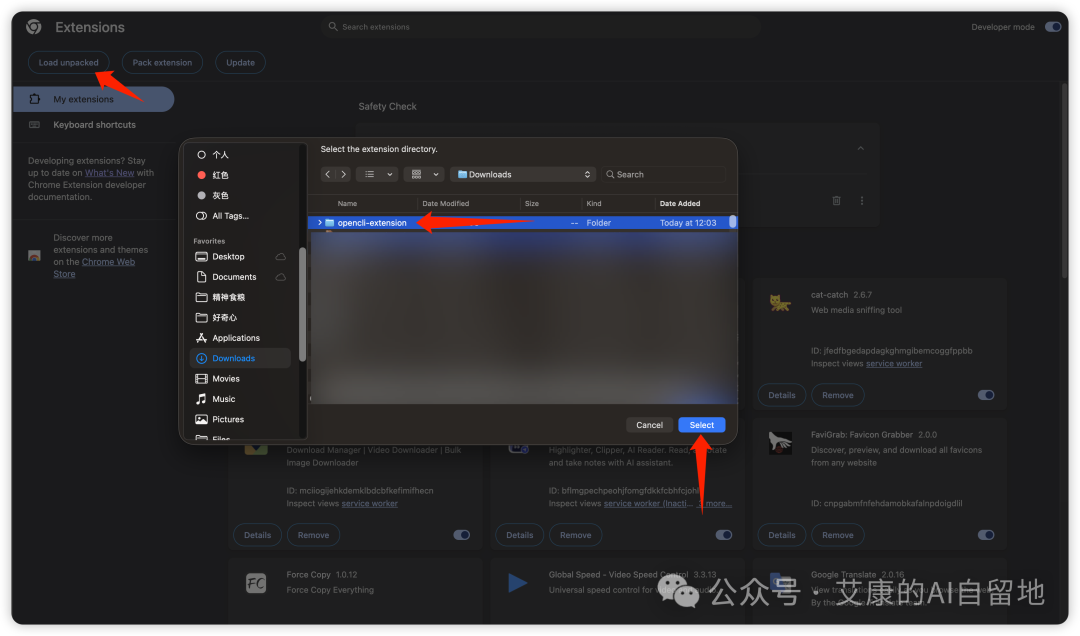Open Keyboard shortcuts in sidebar
The height and width of the screenshot is (636, 1080).
[x=94, y=125]
